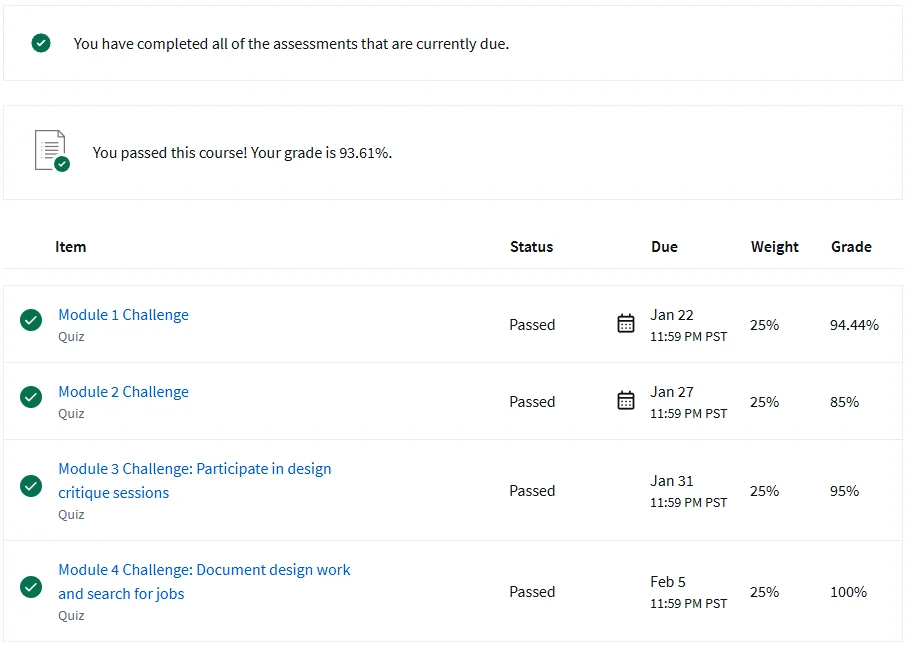The image size is (908, 646).
Task: Click the 100% grade for Module 4
Action: [x=848, y=592]
